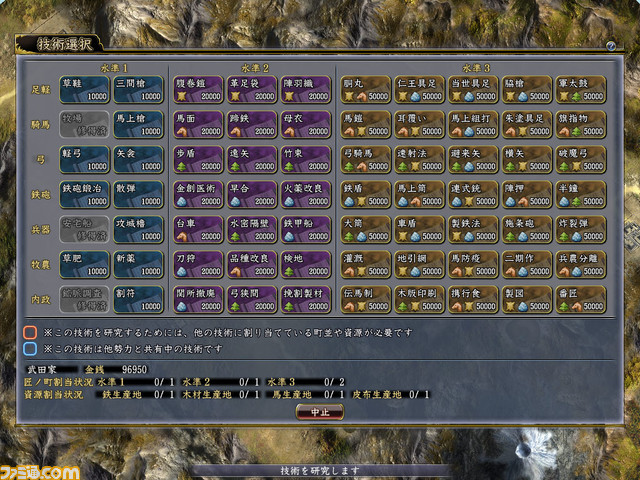Select the 歩盾 technology
640x480 pixels.
(198, 160)
